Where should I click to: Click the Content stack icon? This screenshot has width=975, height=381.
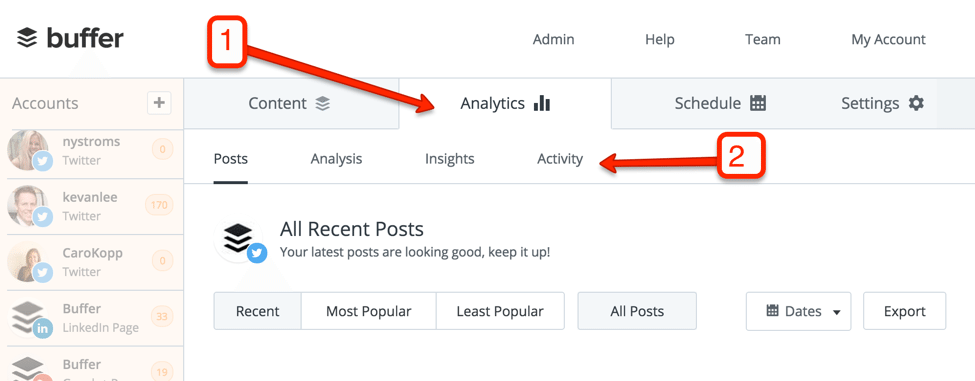[x=322, y=103]
